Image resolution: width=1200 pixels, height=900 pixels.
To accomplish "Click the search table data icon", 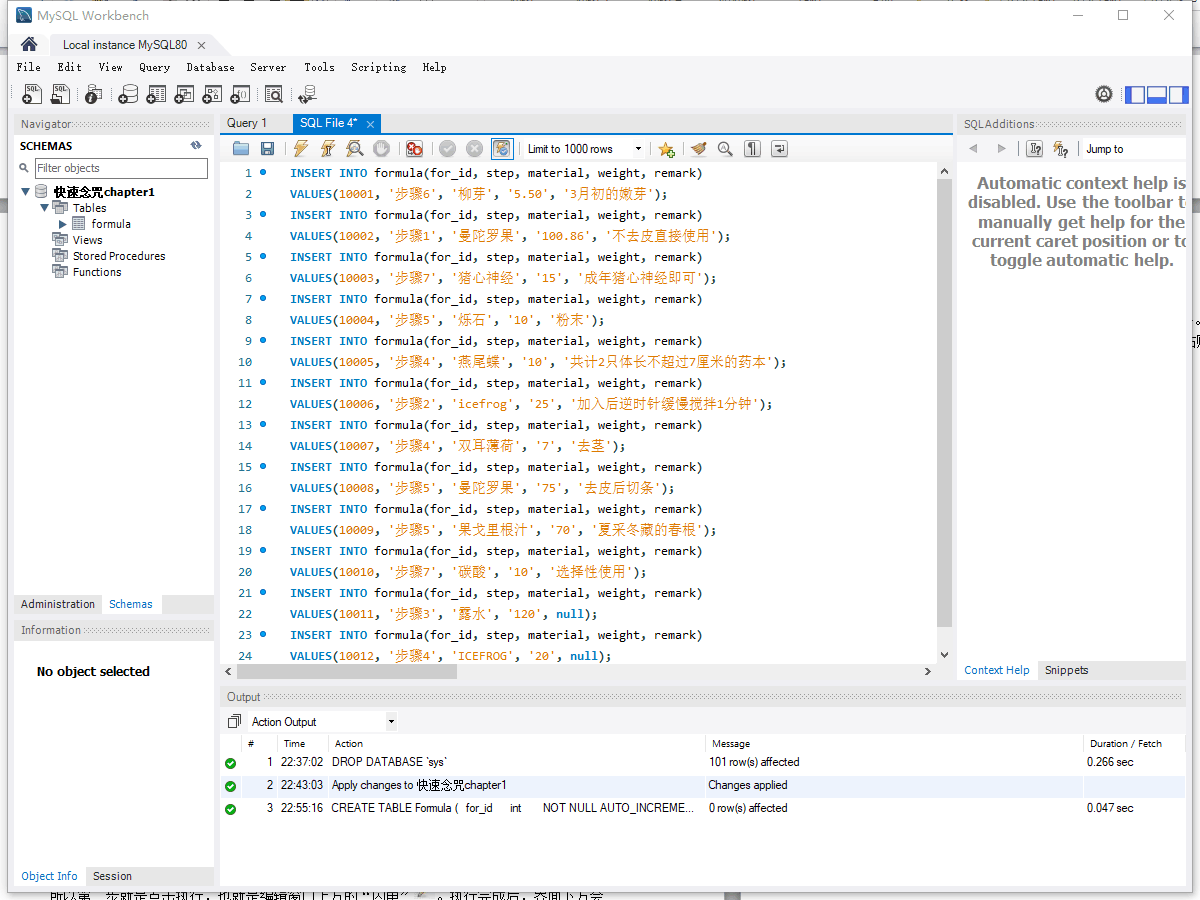I will [274, 94].
